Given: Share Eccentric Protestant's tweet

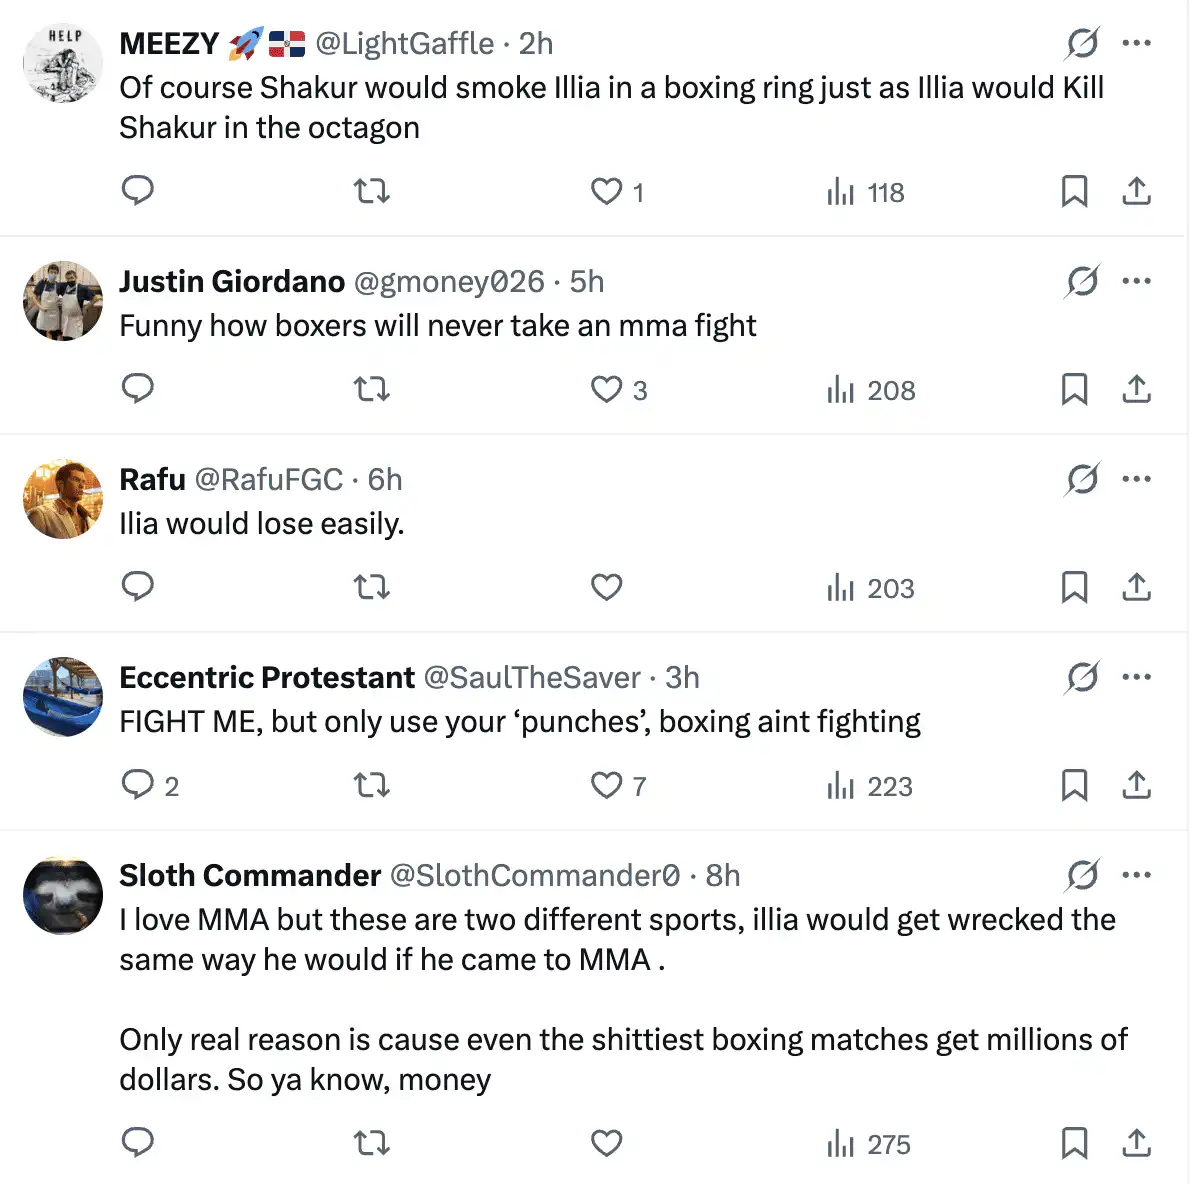Looking at the screenshot, I should tap(1136, 784).
